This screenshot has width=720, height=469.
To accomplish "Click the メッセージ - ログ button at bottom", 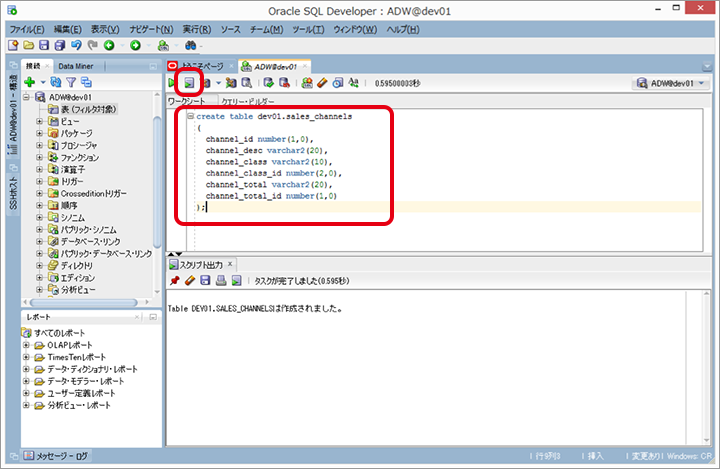I will coord(60,456).
